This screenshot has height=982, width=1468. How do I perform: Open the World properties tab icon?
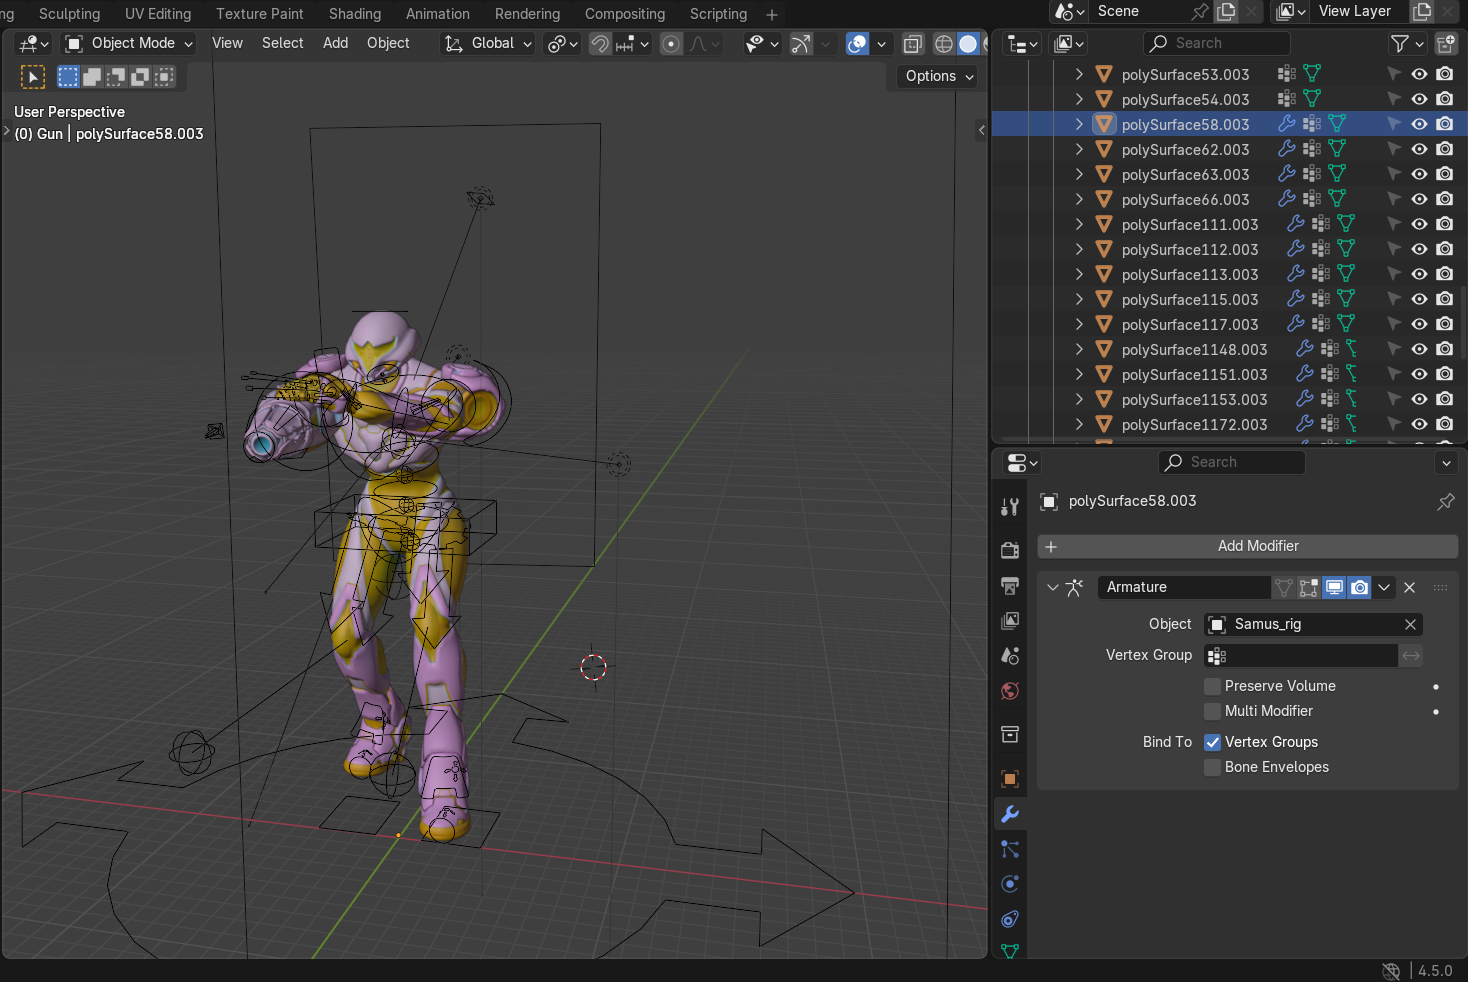pos(1010,691)
